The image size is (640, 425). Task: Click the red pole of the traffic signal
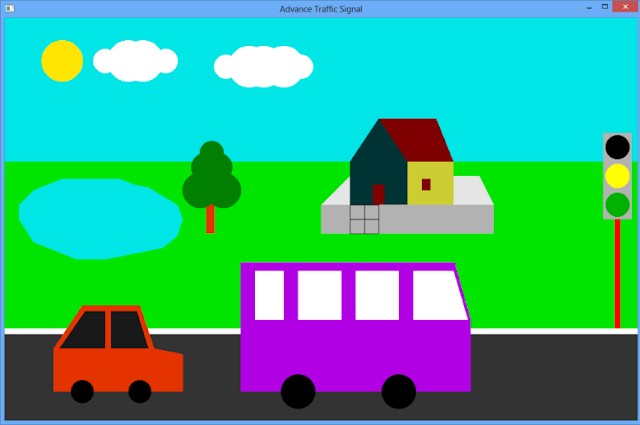[617, 274]
